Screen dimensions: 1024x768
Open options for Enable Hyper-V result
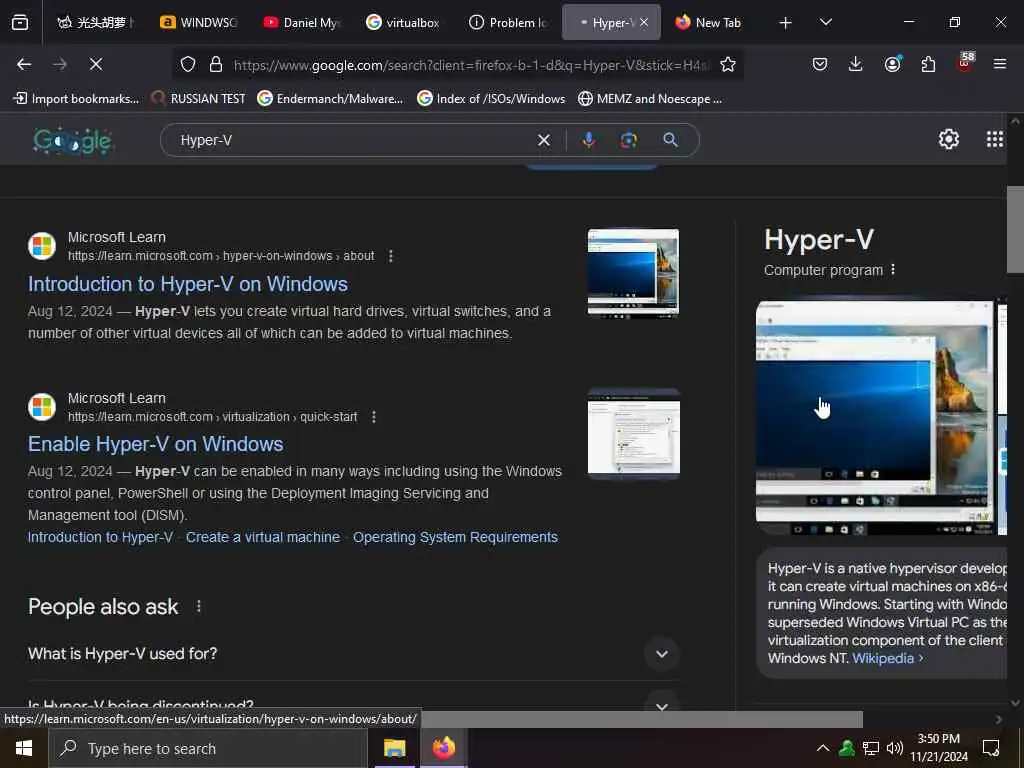click(x=374, y=417)
